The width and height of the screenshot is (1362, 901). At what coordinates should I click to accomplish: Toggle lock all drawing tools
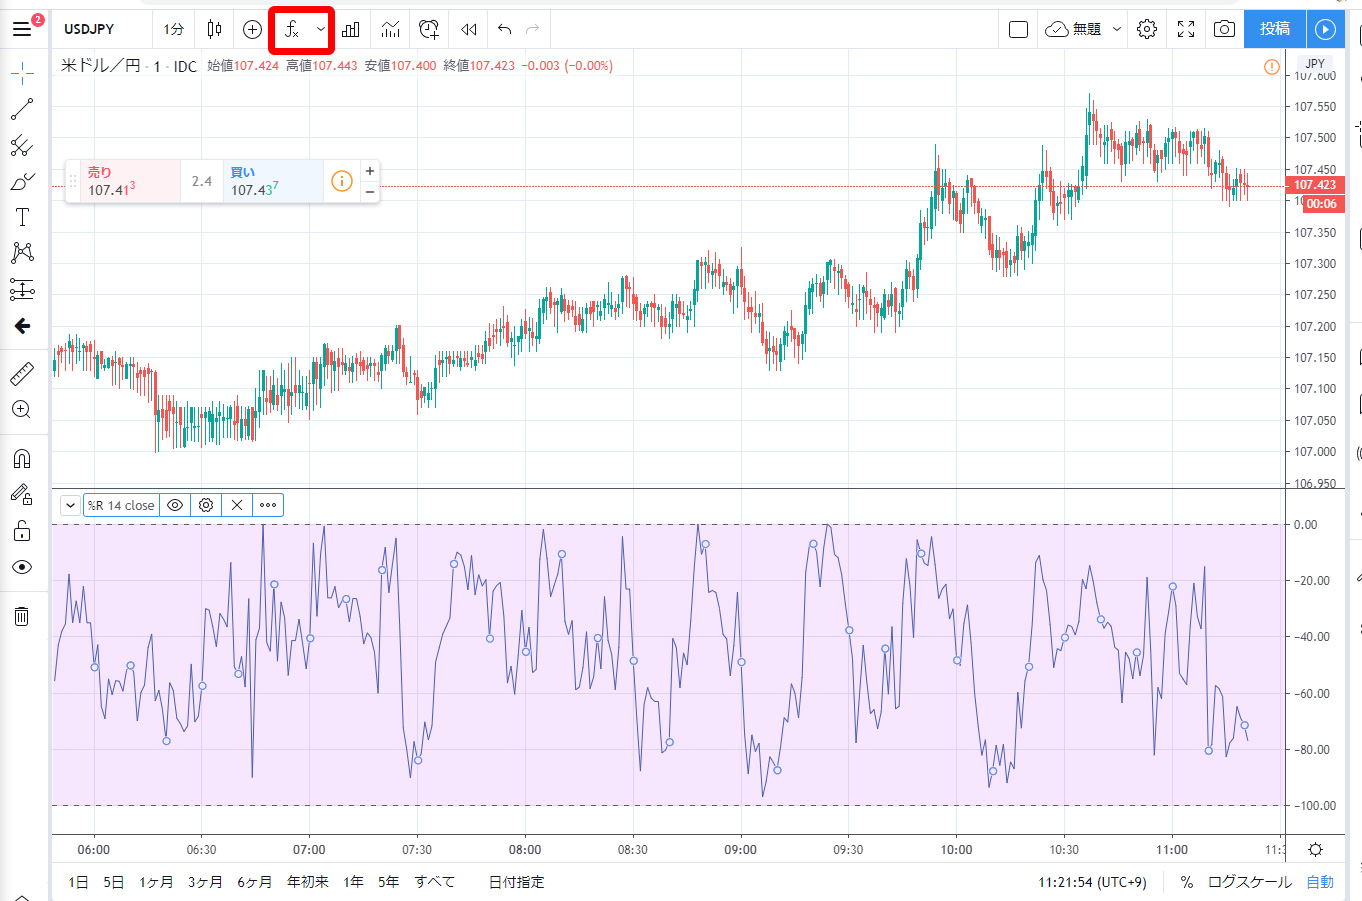tap(22, 531)
